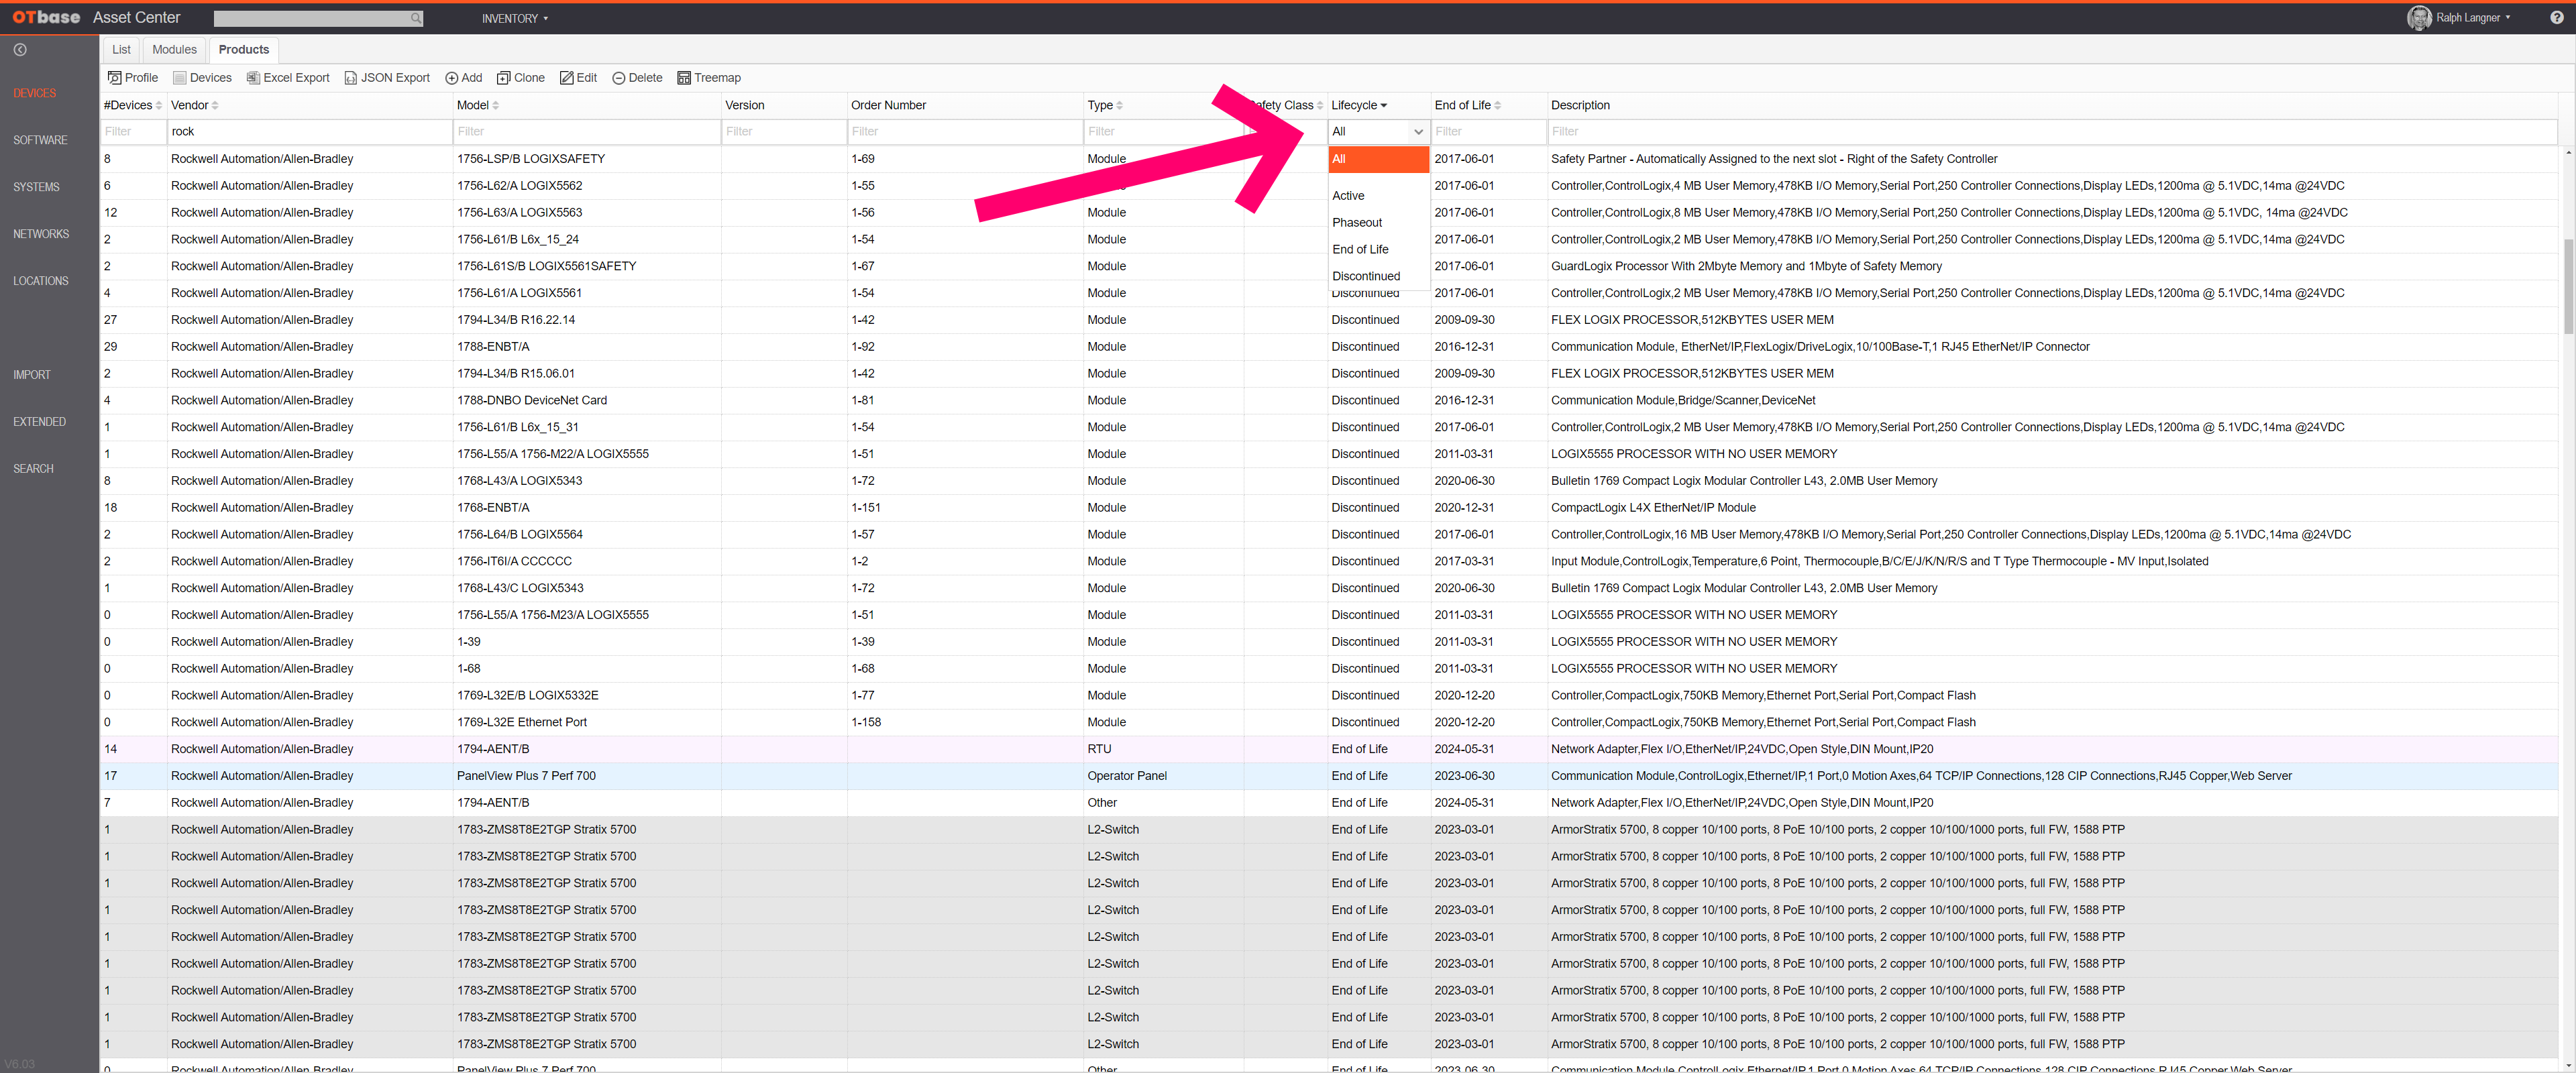Open Devices view from the toolbar
The height and width of the screenshot is (1073, 2576).
[x=202, y=78]
